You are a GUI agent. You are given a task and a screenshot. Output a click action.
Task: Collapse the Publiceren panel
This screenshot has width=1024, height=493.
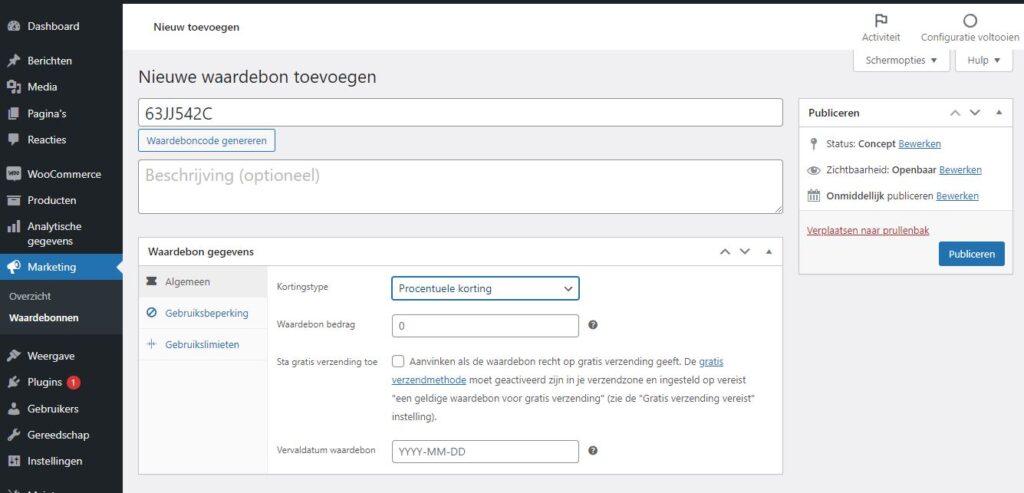click(999, 112)
